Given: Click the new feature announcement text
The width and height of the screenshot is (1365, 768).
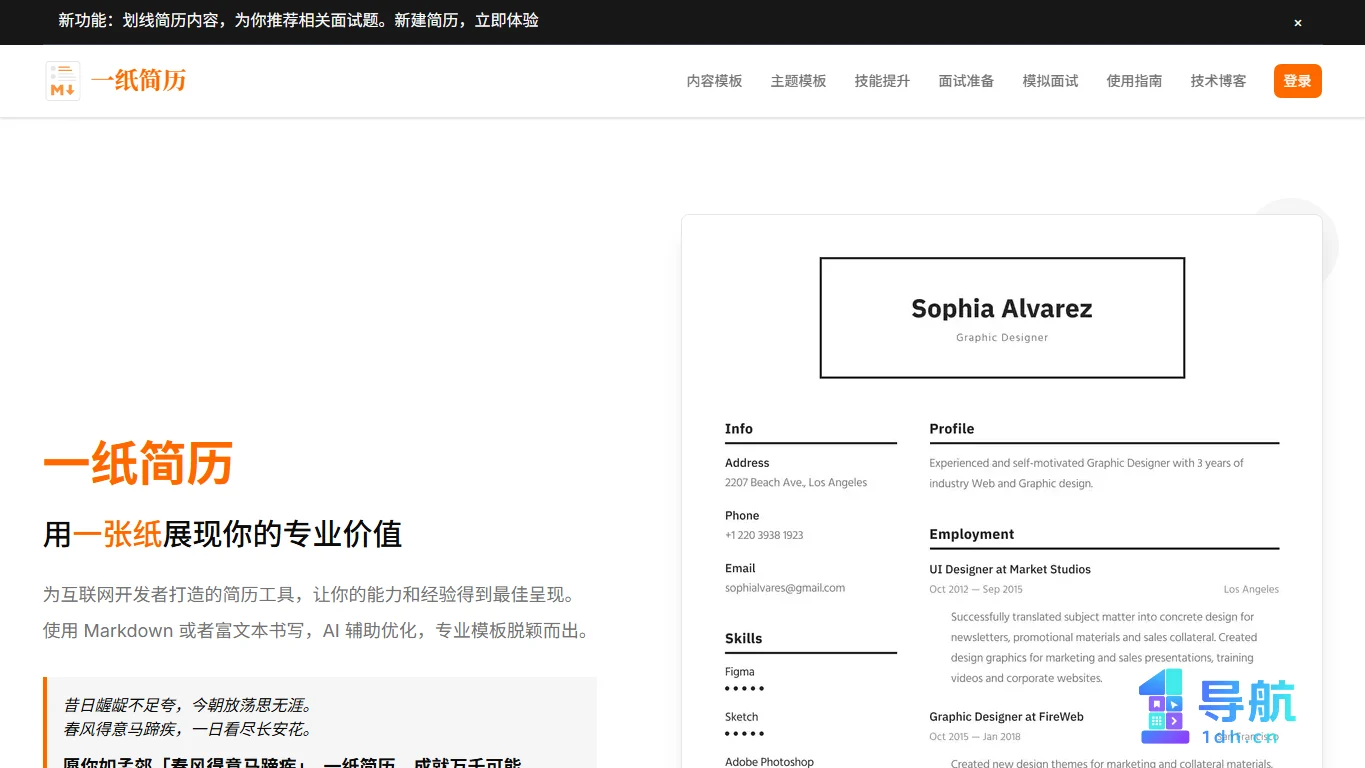Looking at the screenshot, I should click(x=298, y=20).
